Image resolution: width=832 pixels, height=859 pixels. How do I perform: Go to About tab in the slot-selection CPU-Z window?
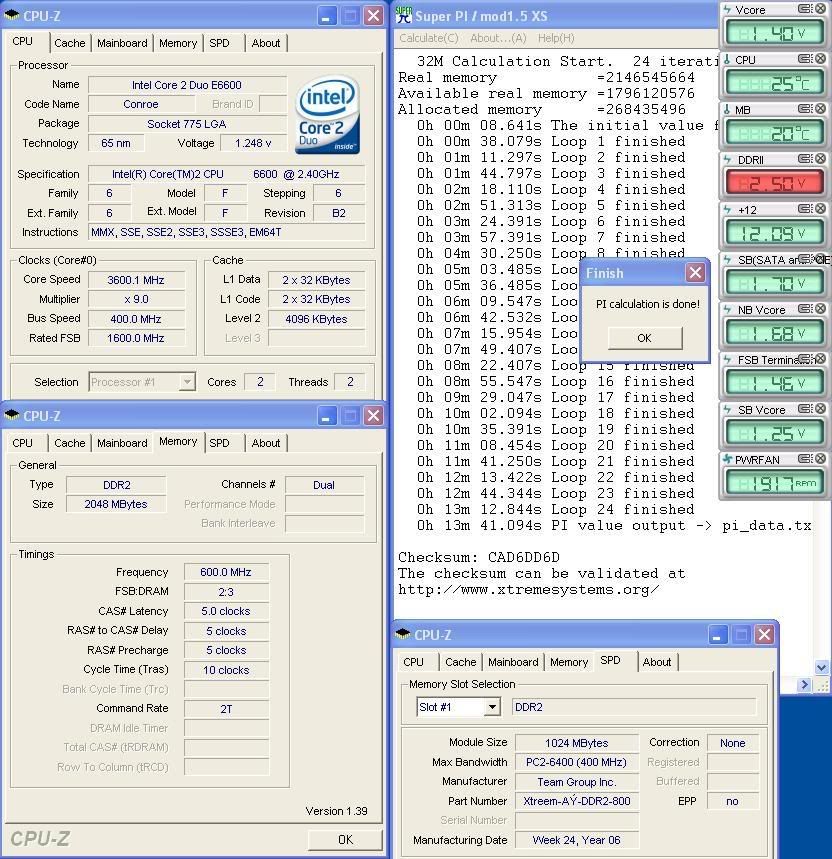[657, 662]
